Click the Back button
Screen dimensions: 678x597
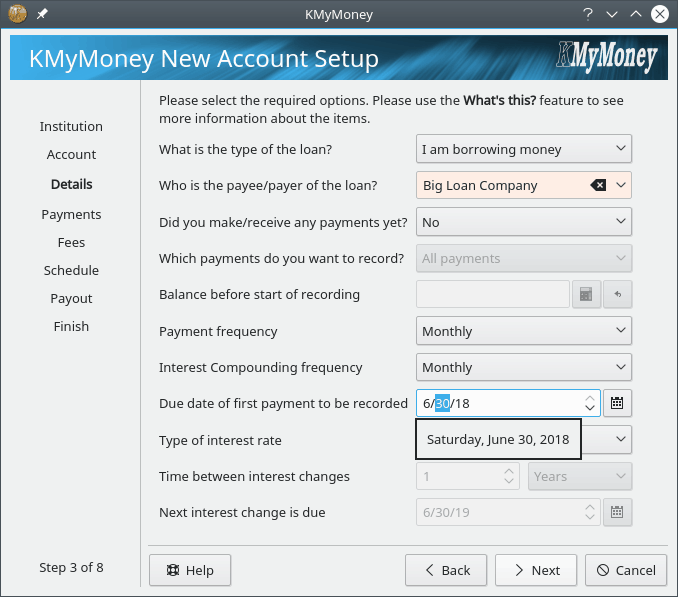pyautogui.click(x=446, y=570)
